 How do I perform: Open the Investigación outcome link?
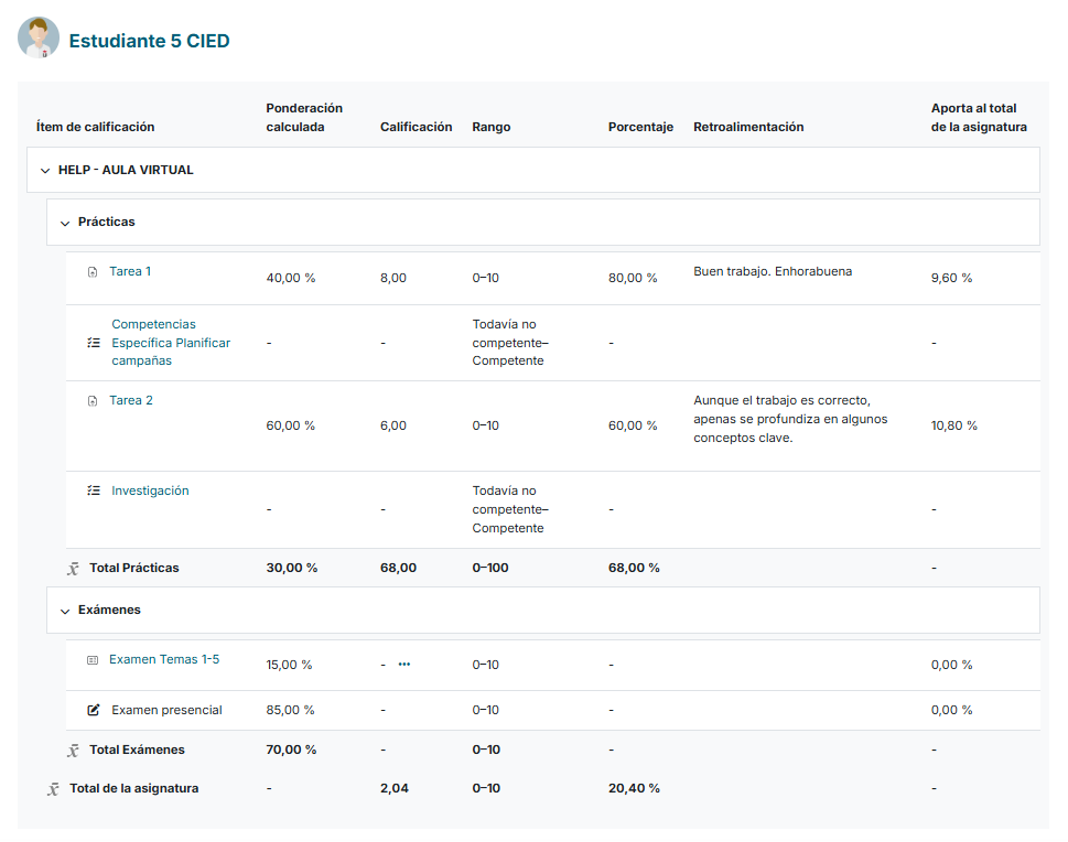(x=150, y=490)
